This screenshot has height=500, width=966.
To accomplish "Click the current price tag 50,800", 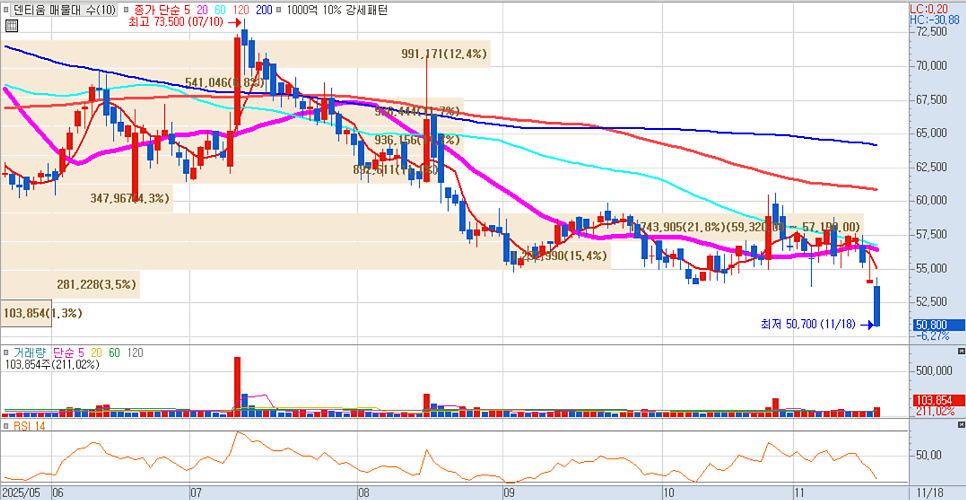I will pyautogui.click(x=939, y=325).
